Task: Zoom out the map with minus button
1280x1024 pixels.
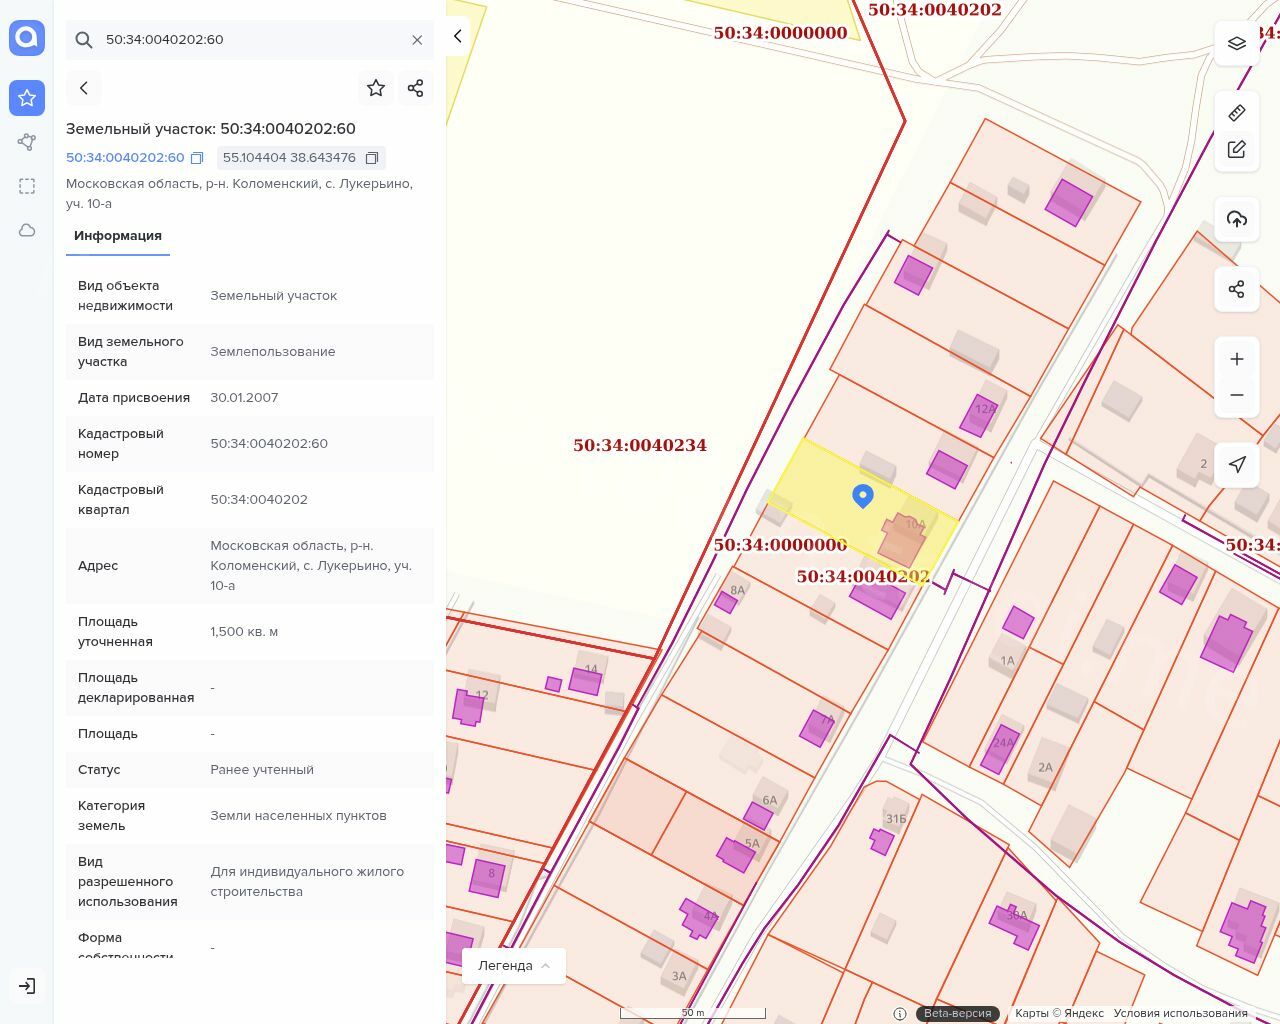Action: click(1237, 395)
